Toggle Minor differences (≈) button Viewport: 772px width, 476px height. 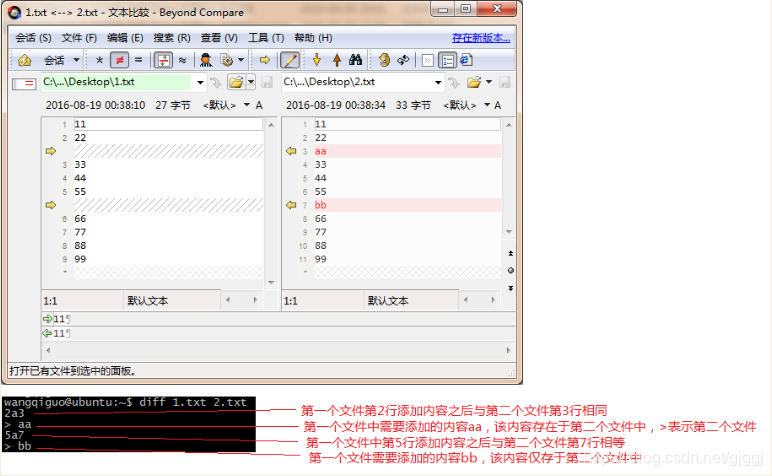(182, 60)
